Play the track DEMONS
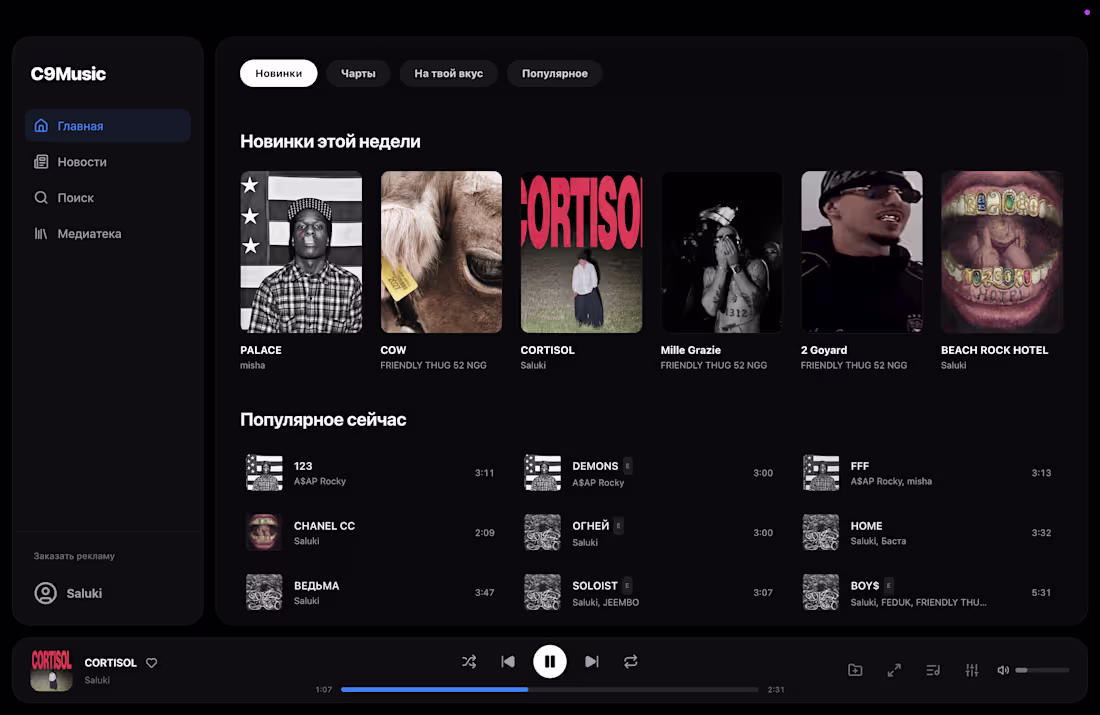 [649, 473]
